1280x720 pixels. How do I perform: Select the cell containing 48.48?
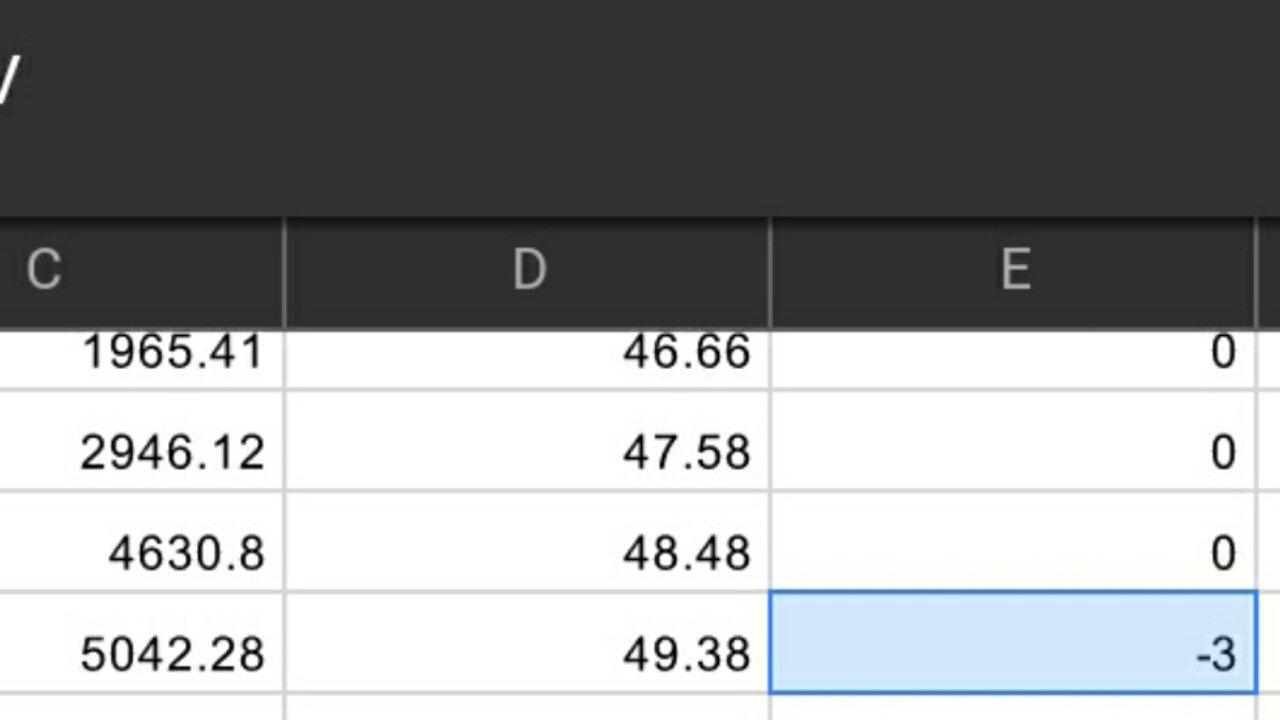(528, 541)
